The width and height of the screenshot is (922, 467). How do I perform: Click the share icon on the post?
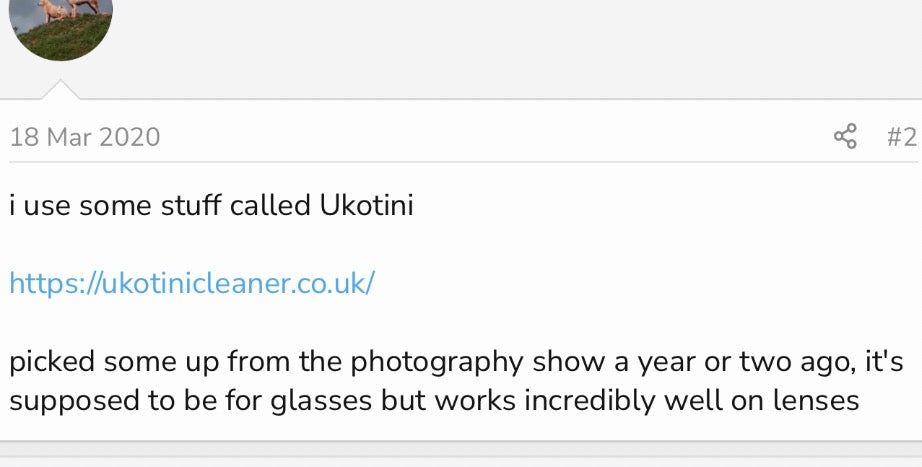click(x=845, y=136)
